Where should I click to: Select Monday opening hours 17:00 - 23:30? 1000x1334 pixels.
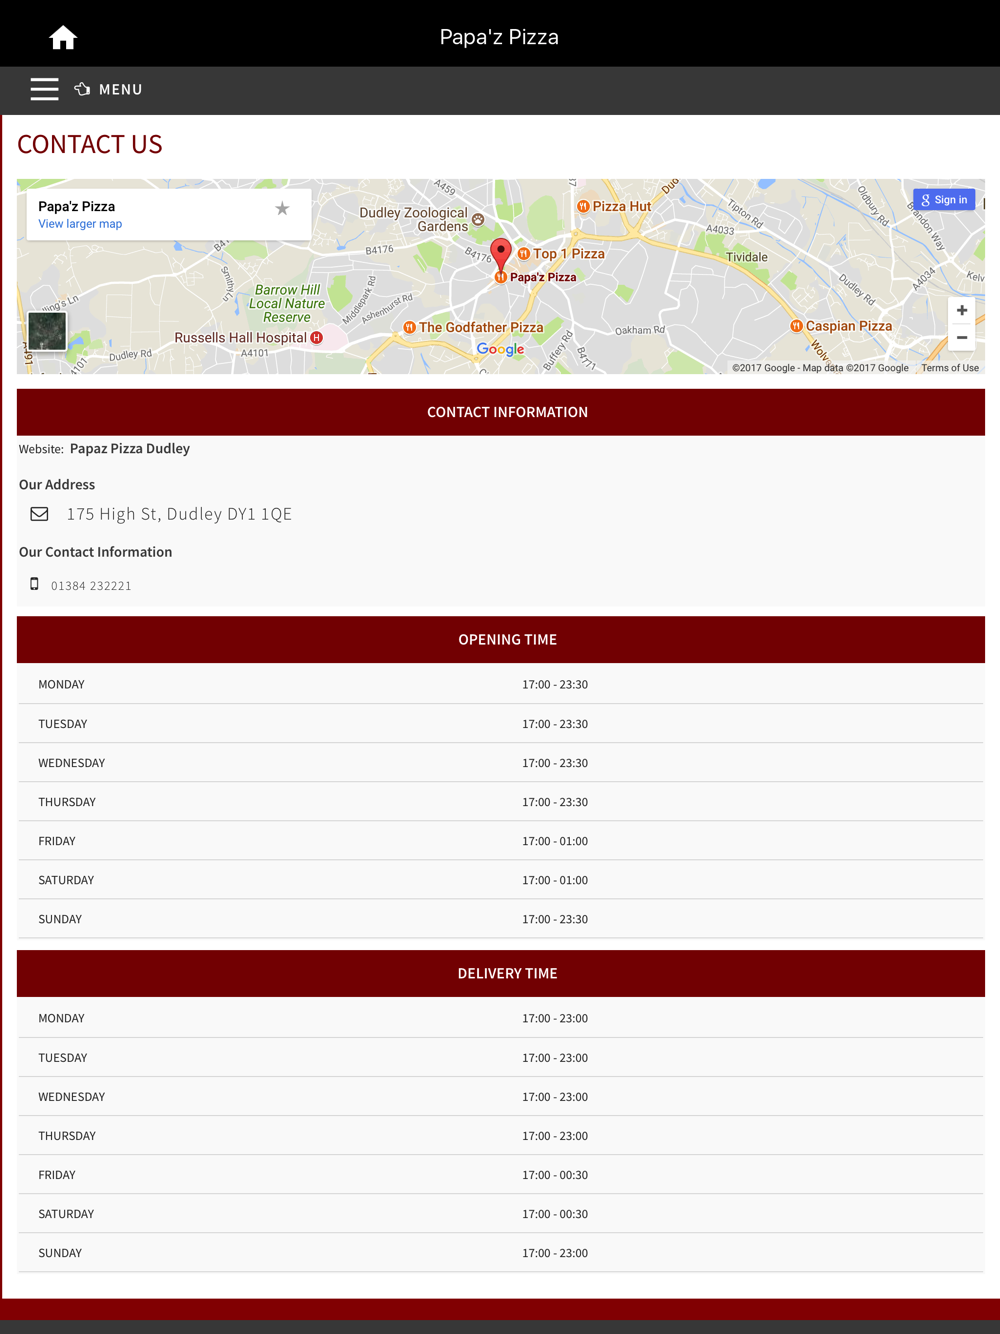tap(555, 685)
